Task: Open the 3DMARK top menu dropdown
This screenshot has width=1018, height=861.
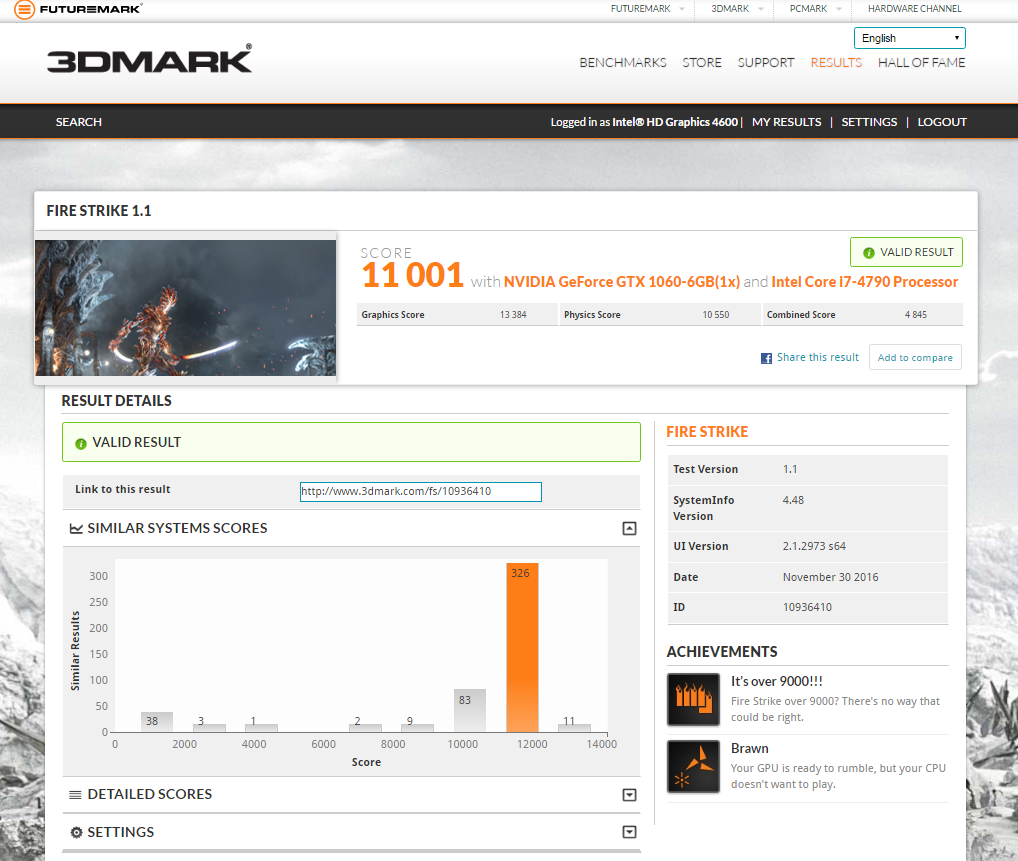Action: (737, 8)
